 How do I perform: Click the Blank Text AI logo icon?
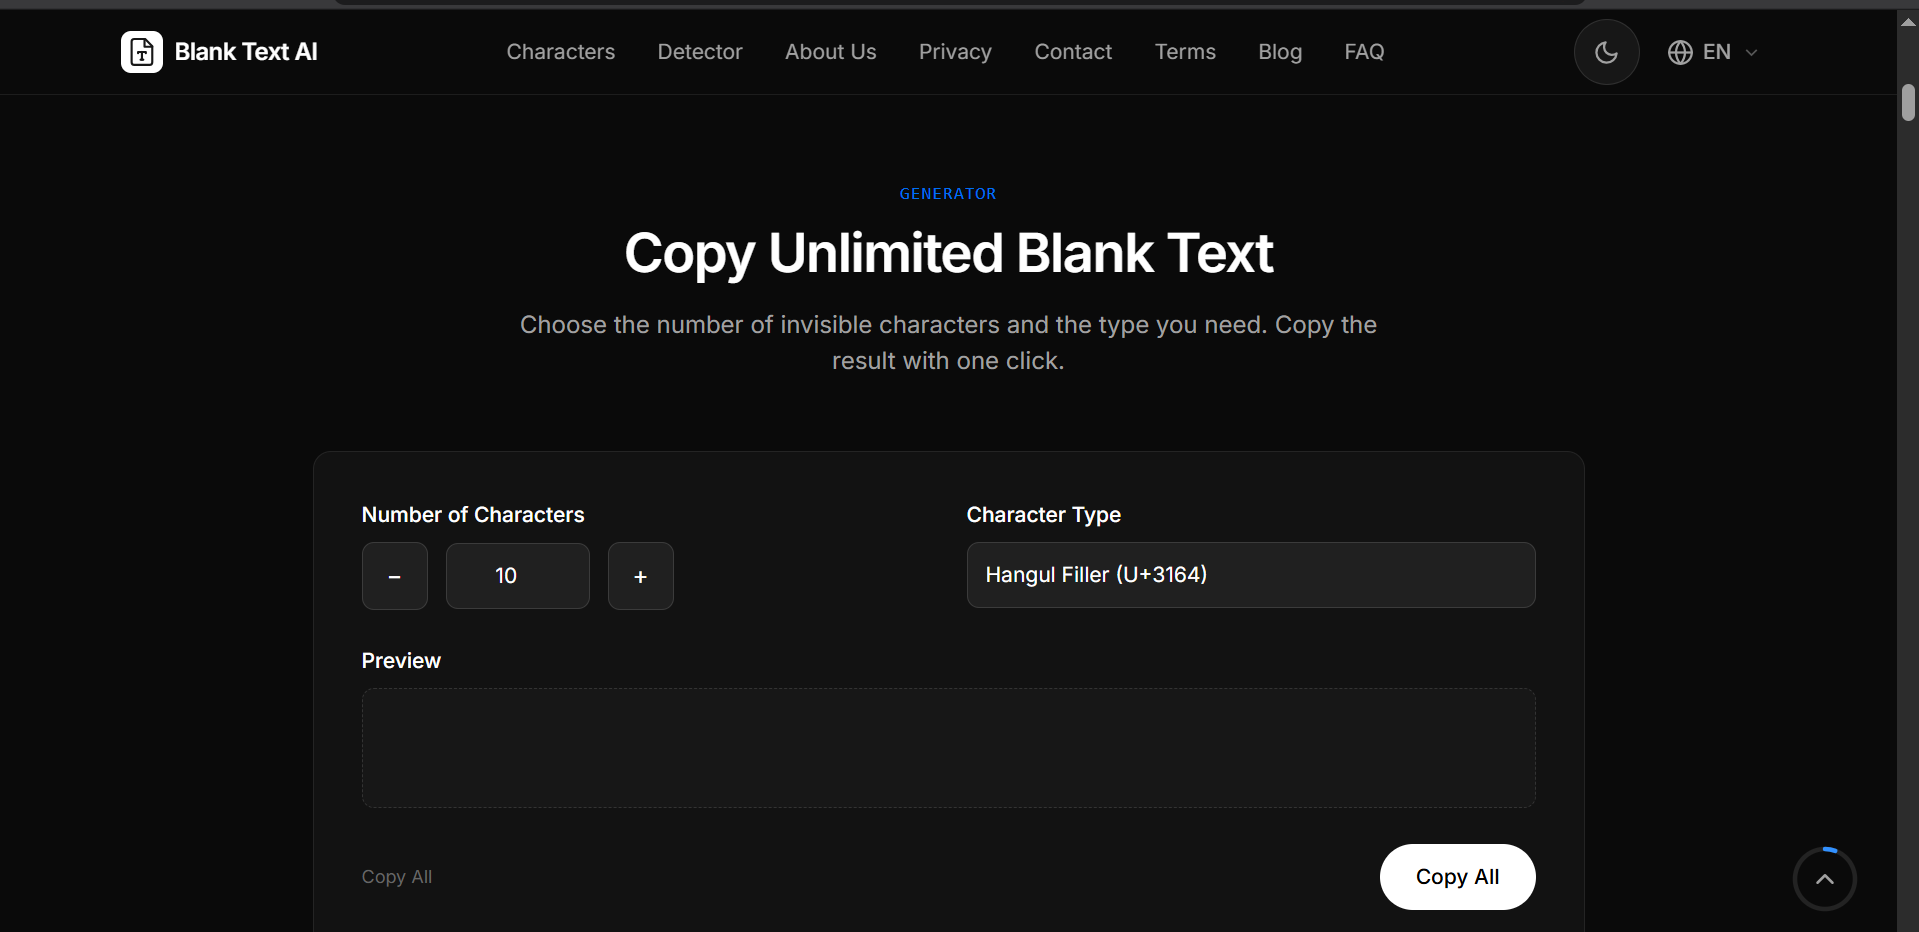[142, 52]
